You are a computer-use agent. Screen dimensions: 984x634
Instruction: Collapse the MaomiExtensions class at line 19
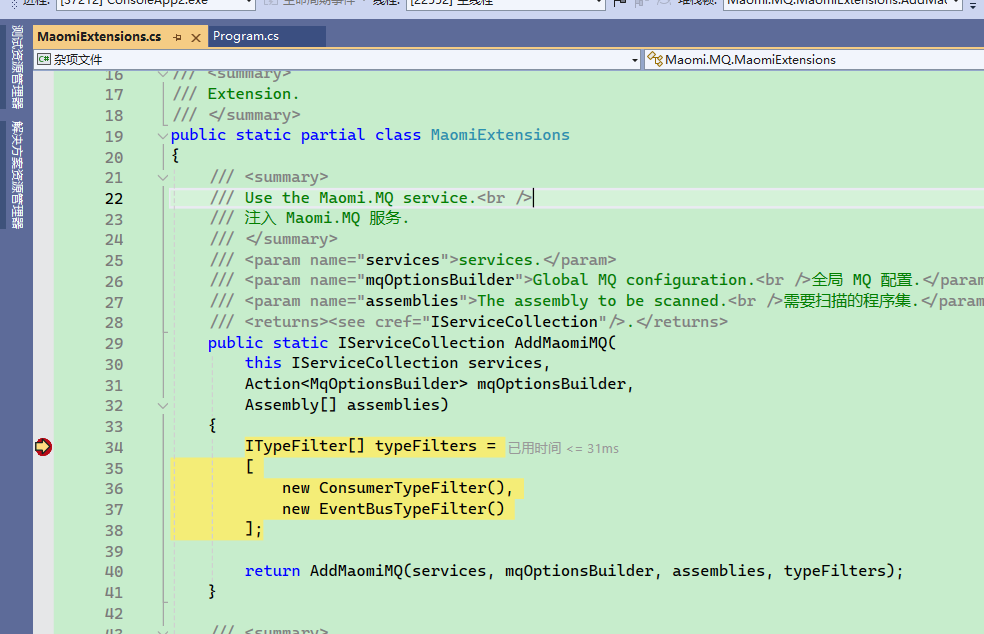[163, 135]
